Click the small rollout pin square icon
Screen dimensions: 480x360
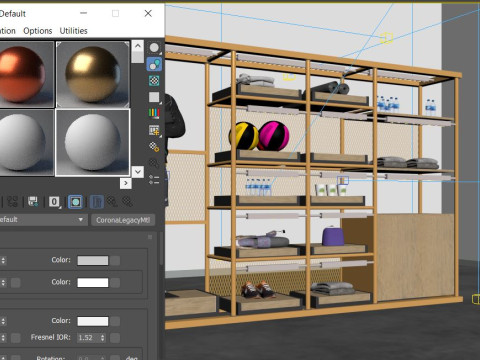[150, 237]
